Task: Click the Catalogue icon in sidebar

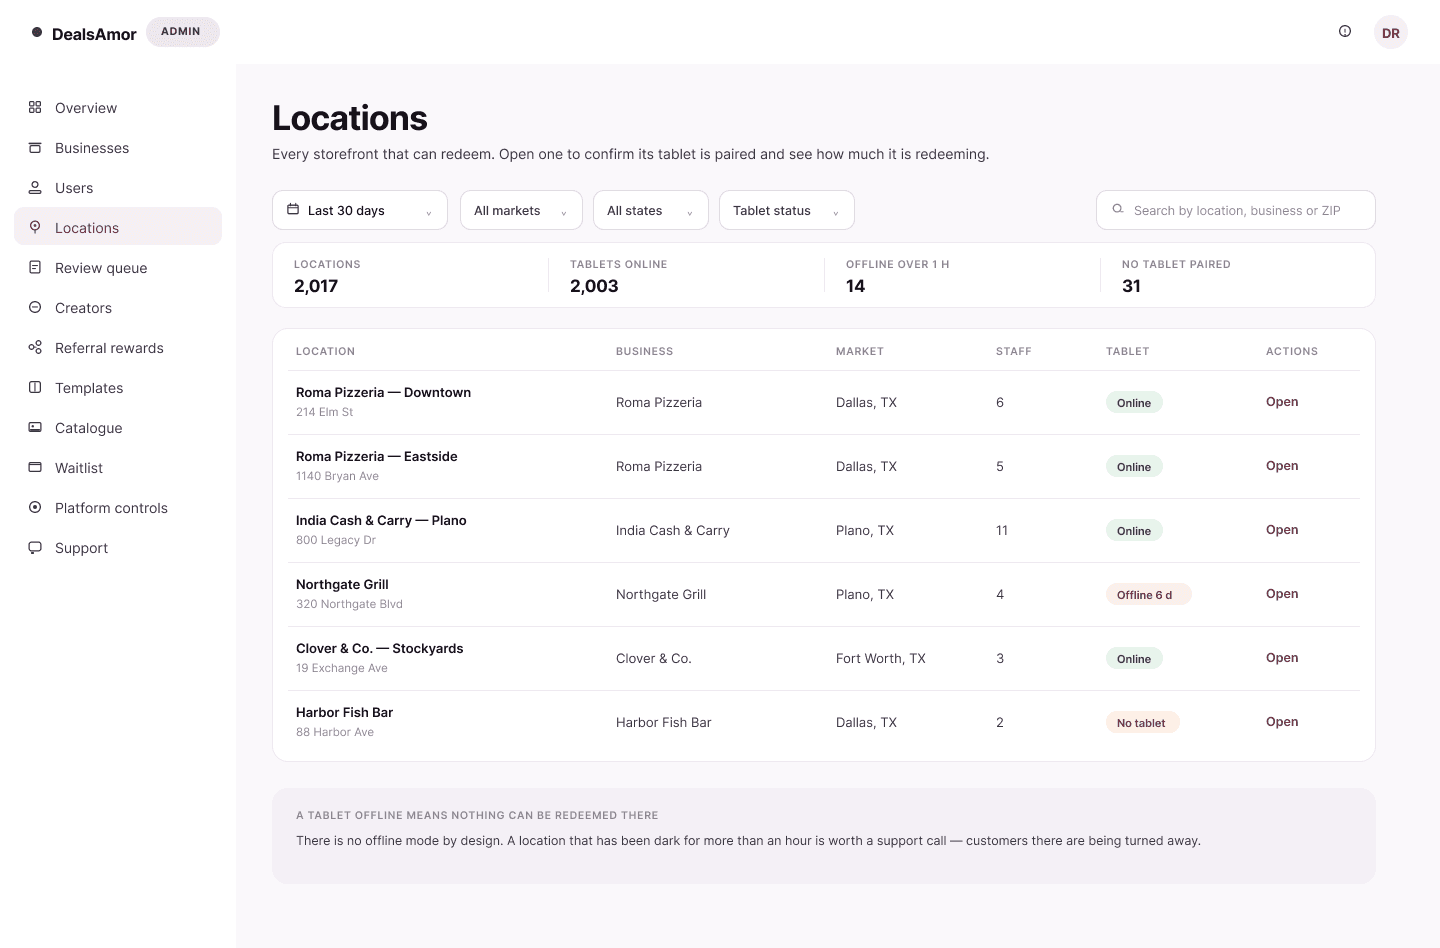Action: click(35, 427)
